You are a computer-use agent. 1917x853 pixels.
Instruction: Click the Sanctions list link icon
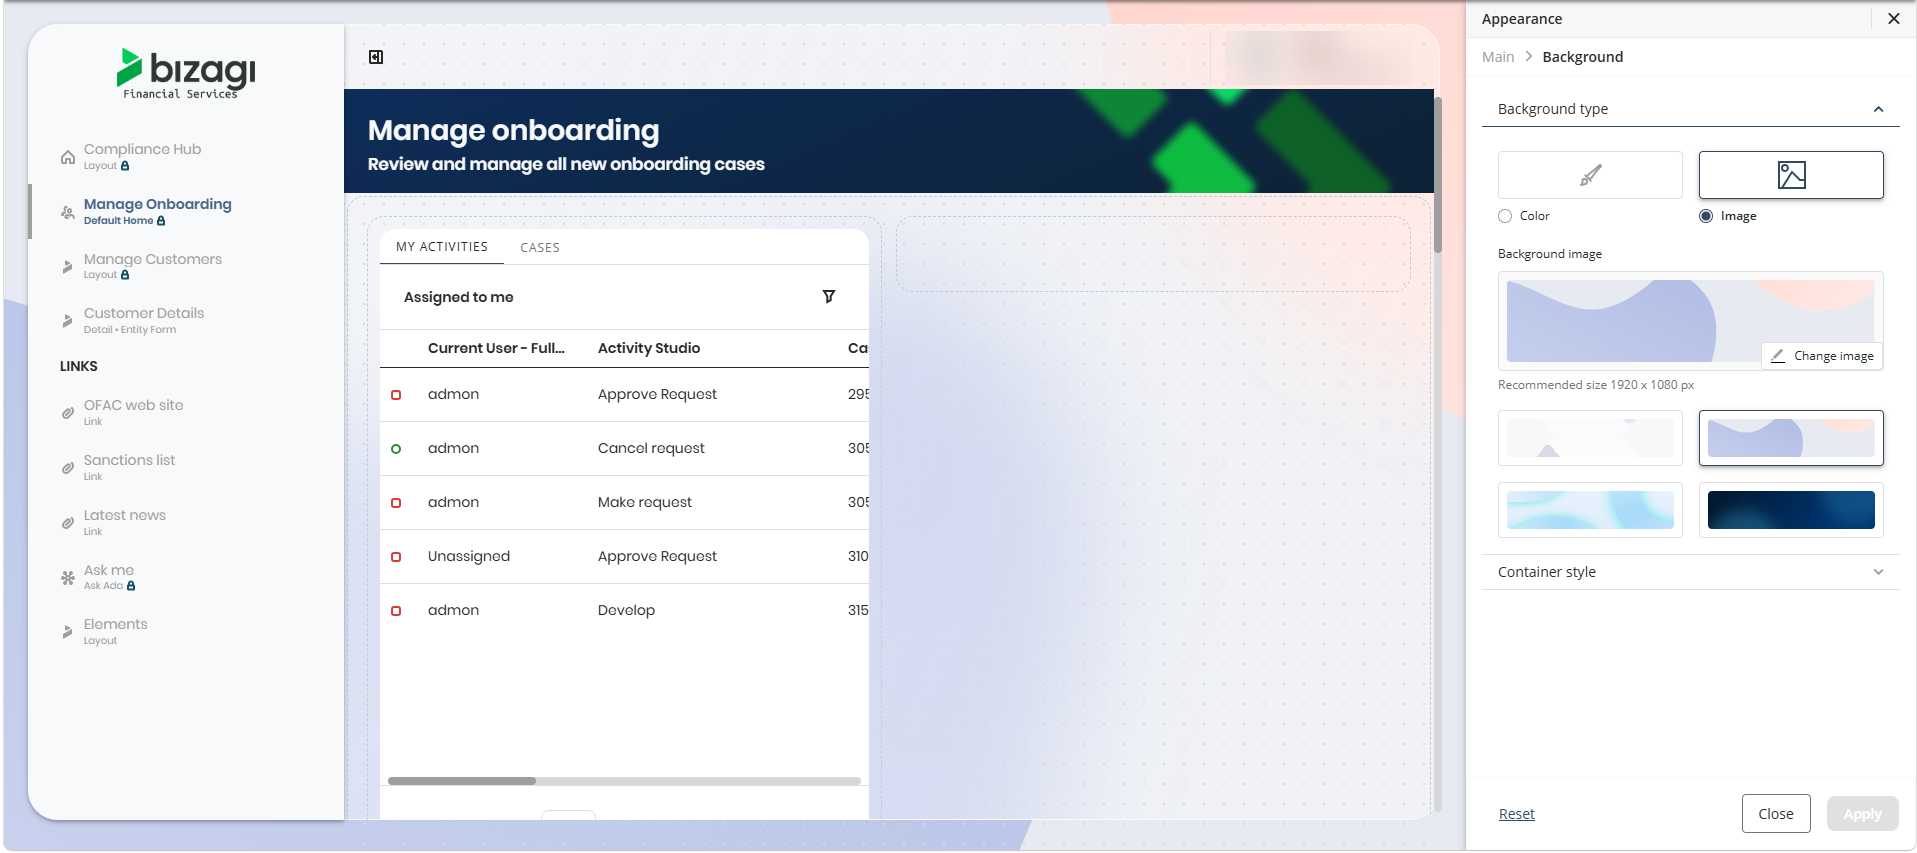[68, 468]
